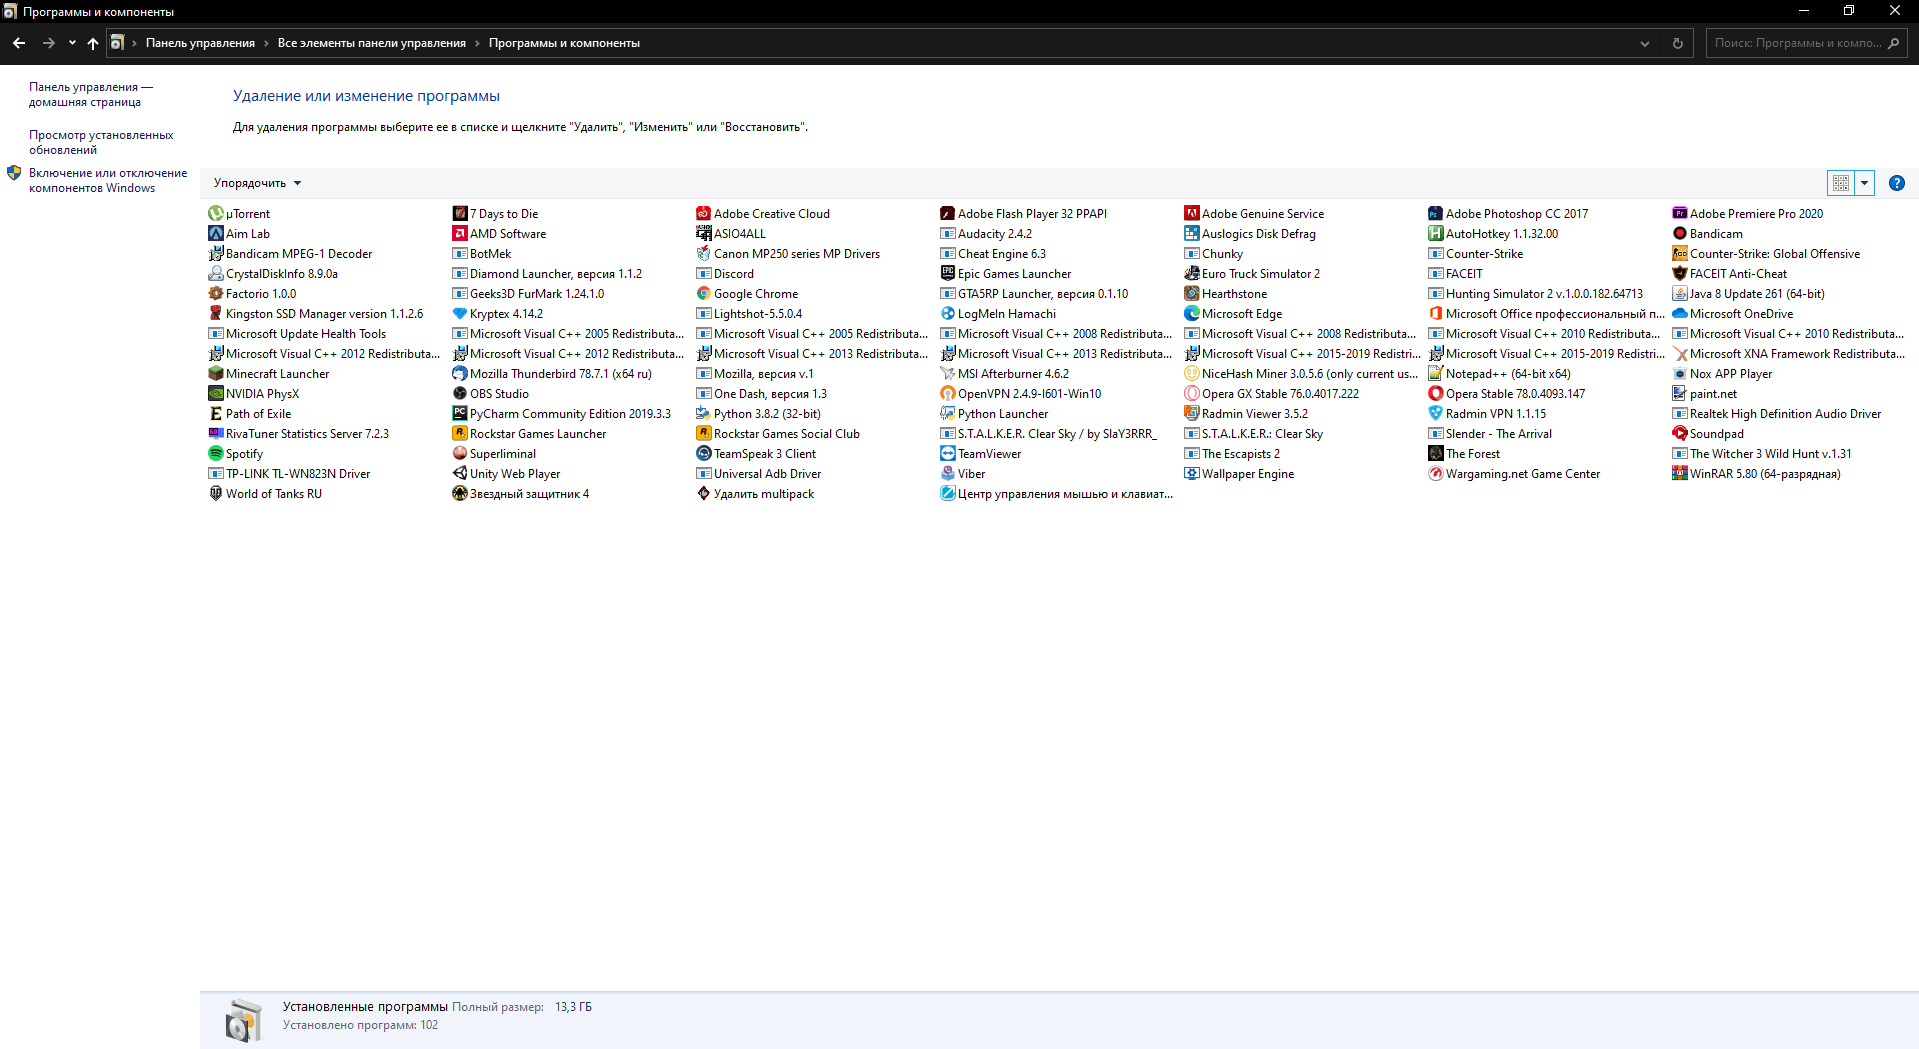Select Path of Exile entry
1919x1049 pixels.
pyautogui.click(x=250, y=413)
